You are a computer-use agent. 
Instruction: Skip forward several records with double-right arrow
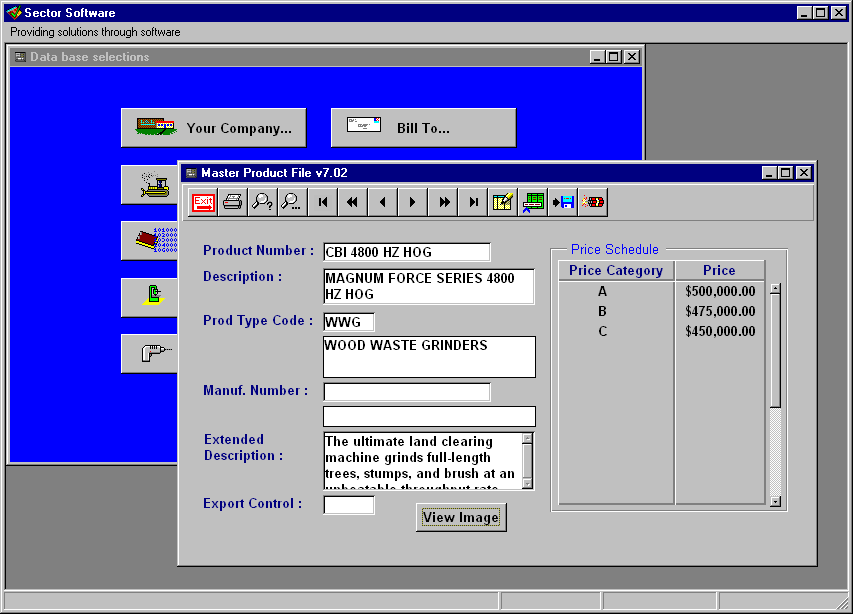coord(443,202)
